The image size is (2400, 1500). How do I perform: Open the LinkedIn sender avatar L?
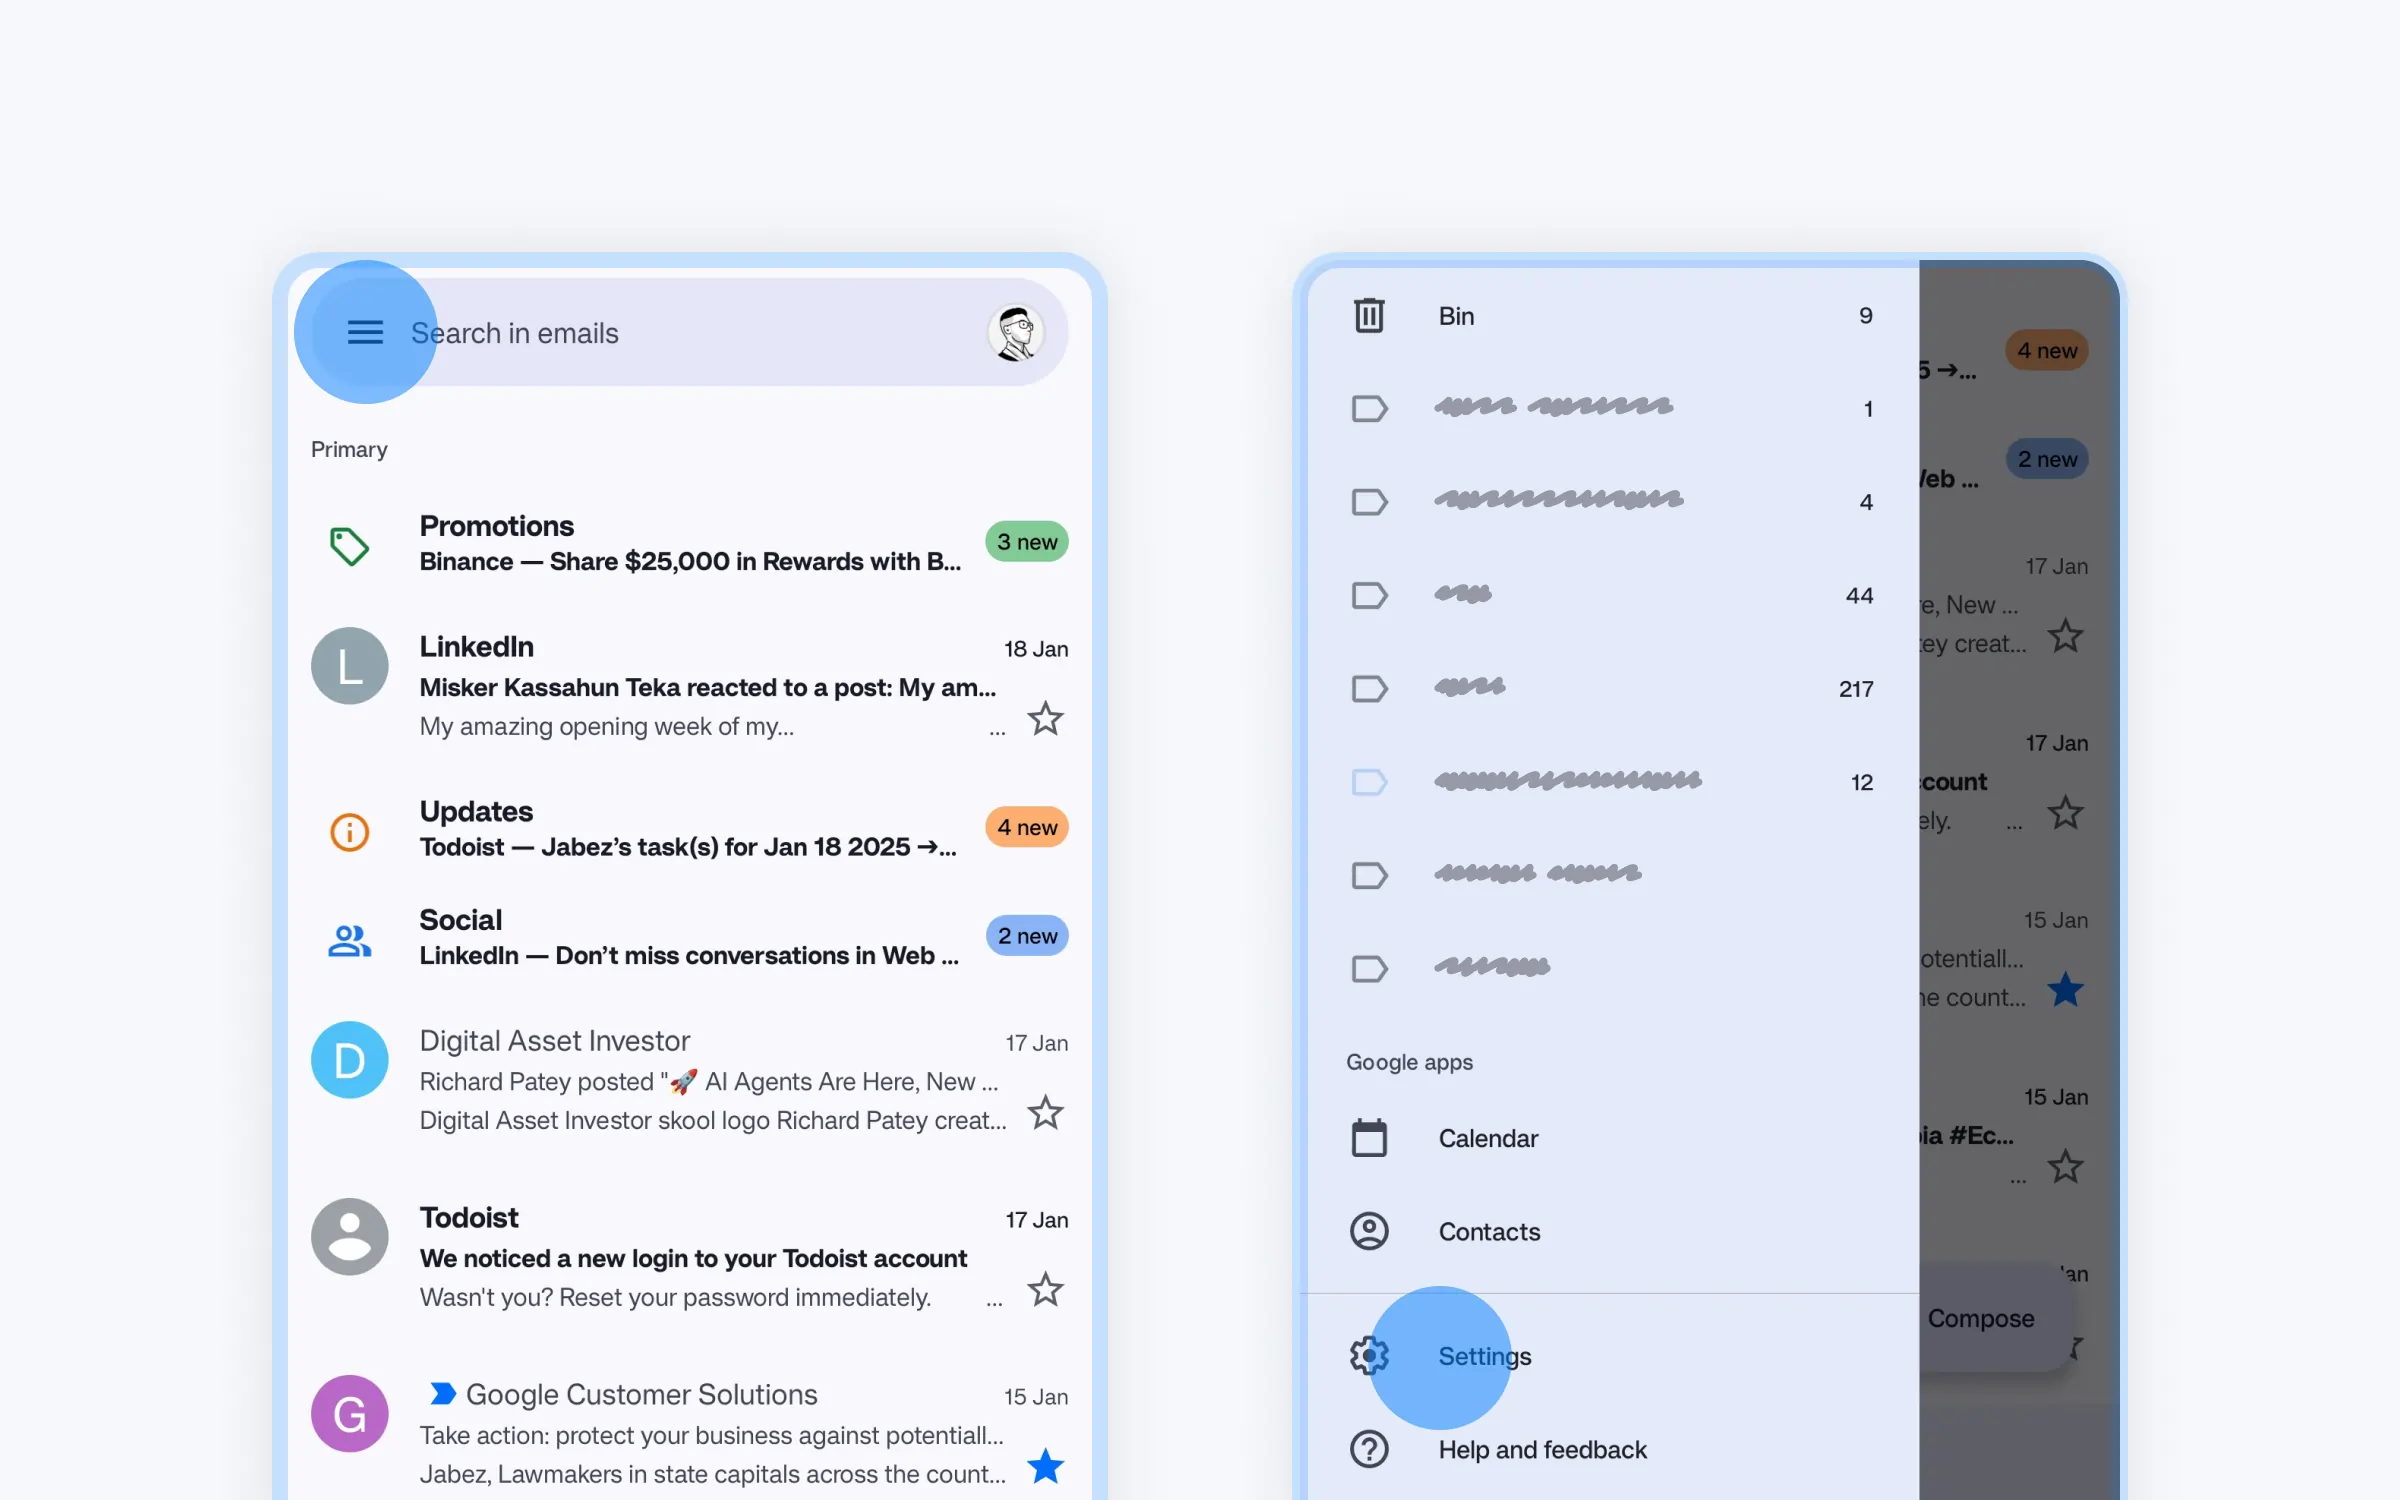coord(349,666)
